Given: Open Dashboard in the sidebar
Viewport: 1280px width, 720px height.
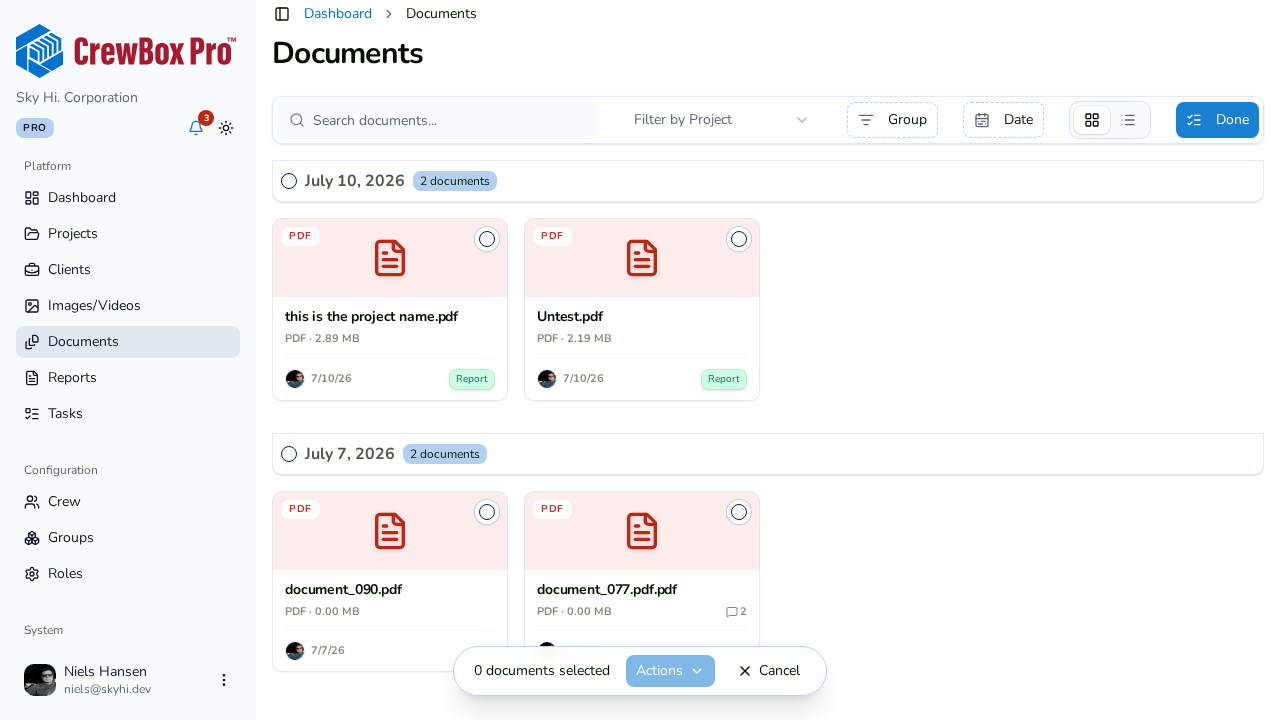Looking at the screenshot, I should tap(128, 198).
